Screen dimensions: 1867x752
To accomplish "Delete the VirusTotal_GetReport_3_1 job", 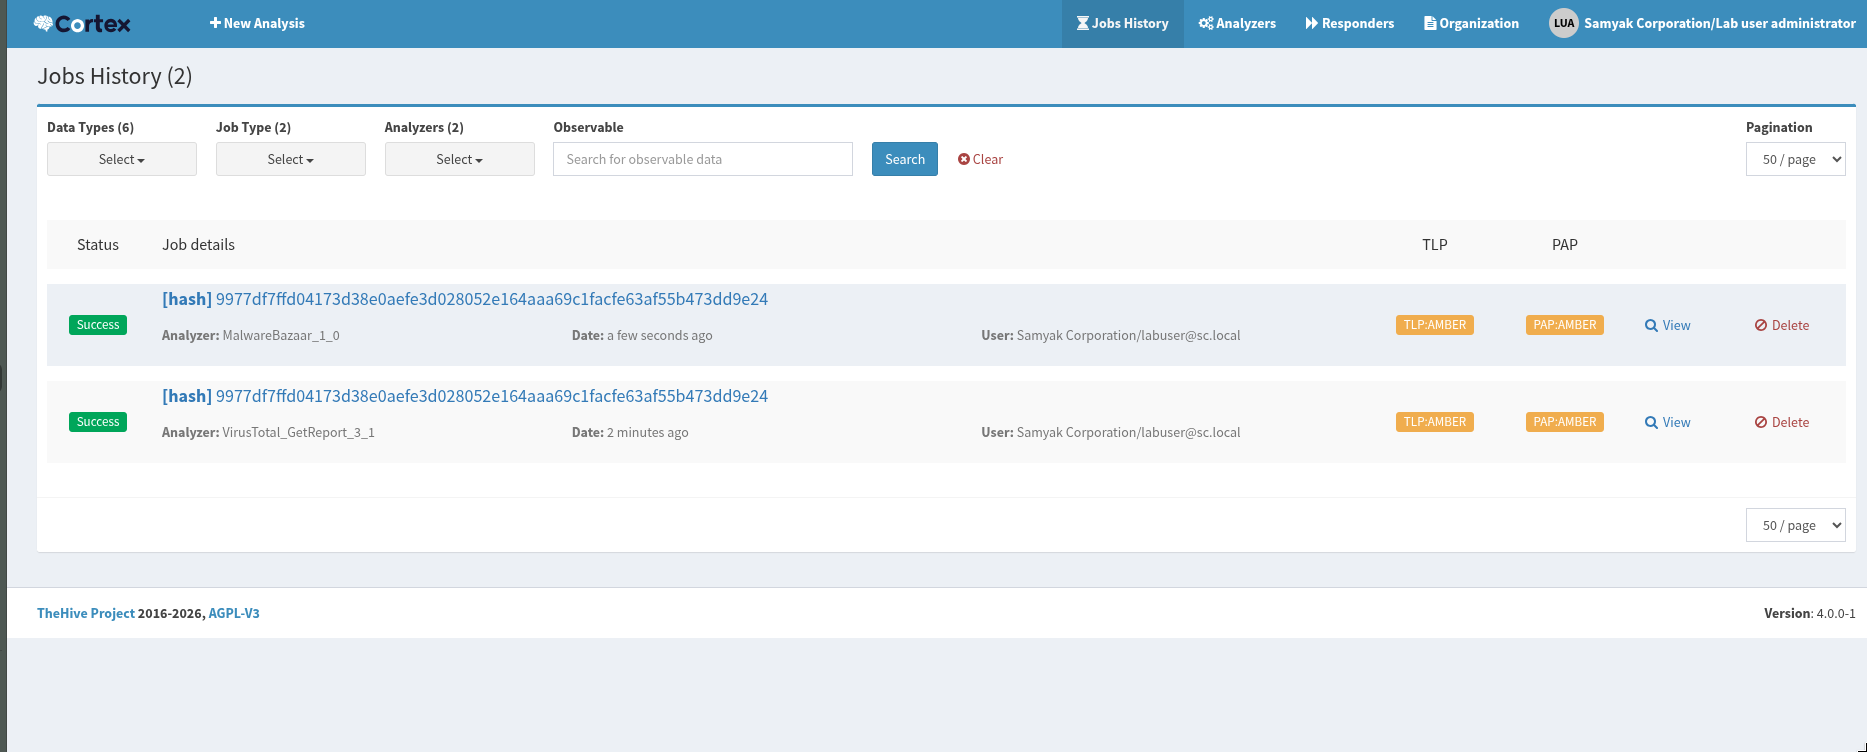I will click(x=1782, y=422).
